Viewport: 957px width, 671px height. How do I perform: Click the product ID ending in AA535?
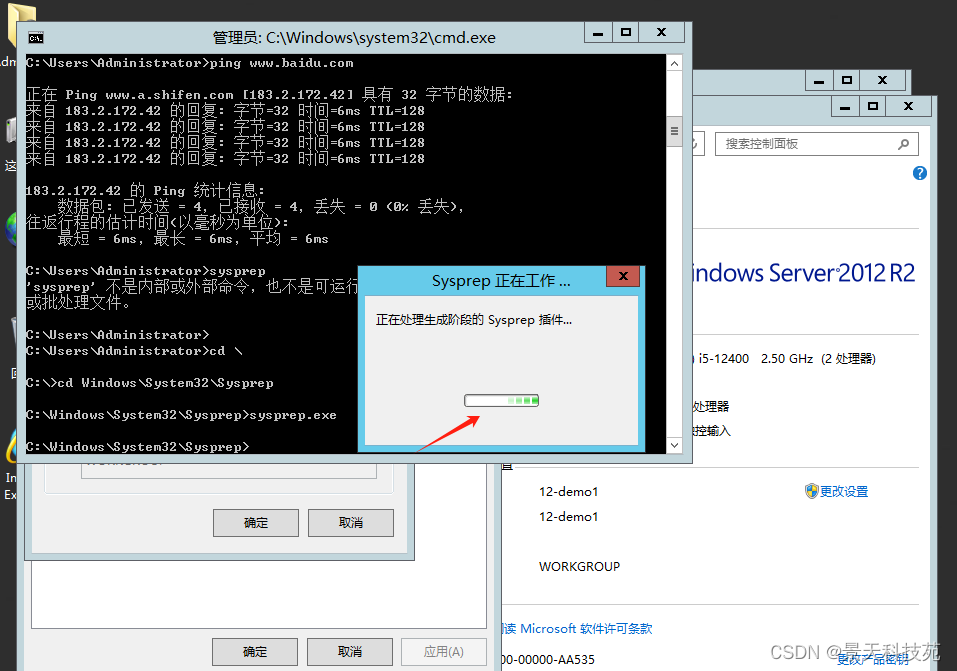pos(548,659)
